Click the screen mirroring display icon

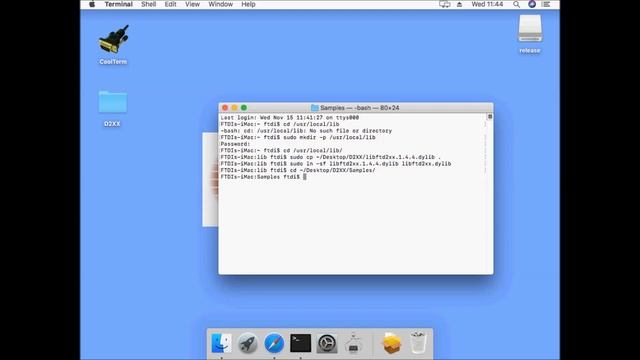444,4
